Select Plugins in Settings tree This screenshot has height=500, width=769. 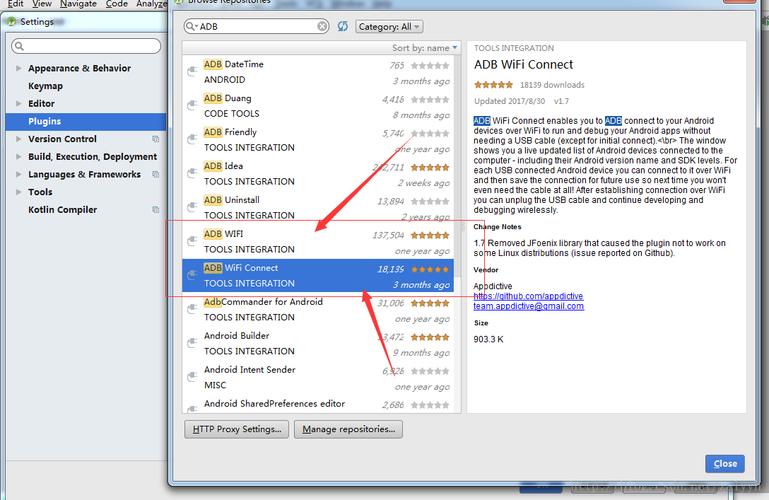[x=86, y=121]
